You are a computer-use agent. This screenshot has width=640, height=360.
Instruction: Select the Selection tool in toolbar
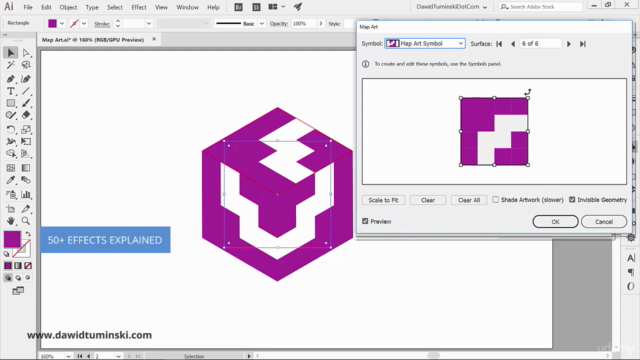click(11, 53)
